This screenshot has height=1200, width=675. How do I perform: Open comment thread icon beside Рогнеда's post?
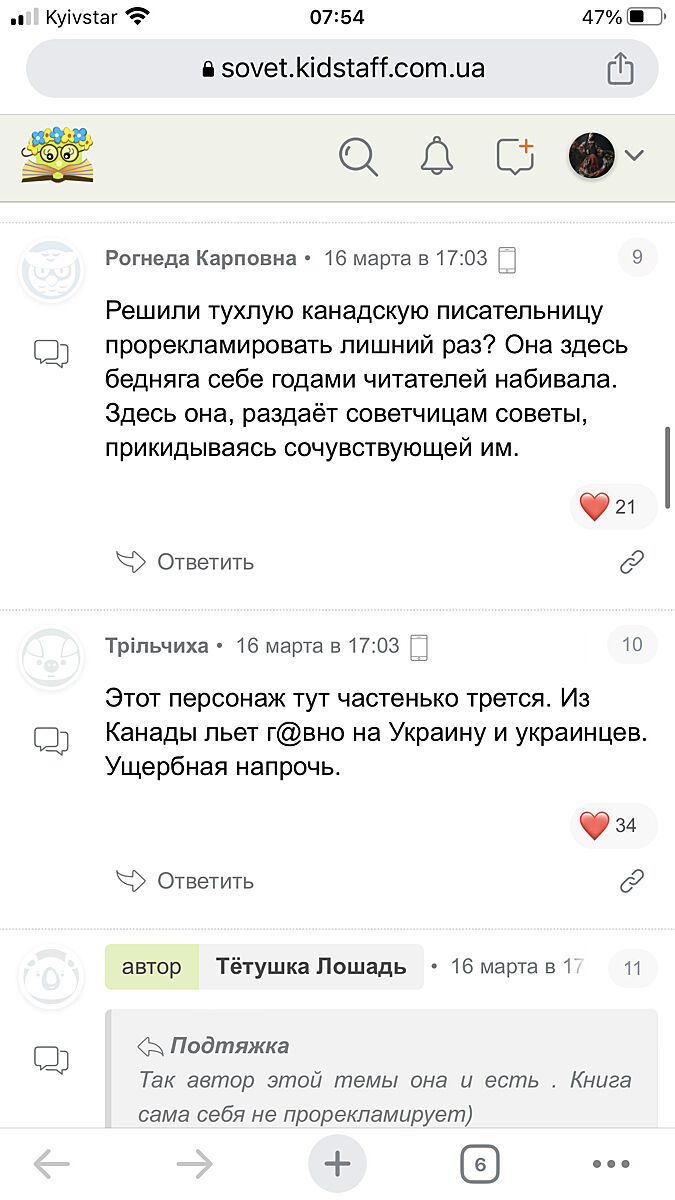click(x=51, y=352)
